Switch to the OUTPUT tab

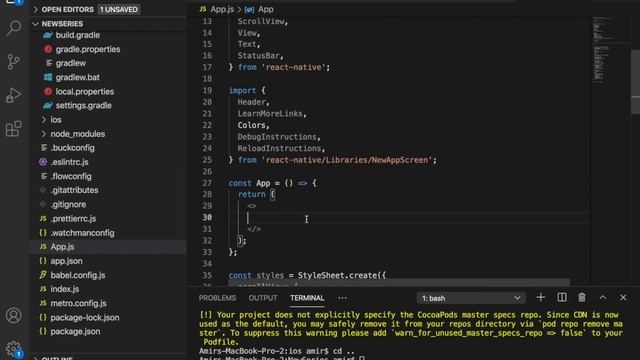[263, 298]
